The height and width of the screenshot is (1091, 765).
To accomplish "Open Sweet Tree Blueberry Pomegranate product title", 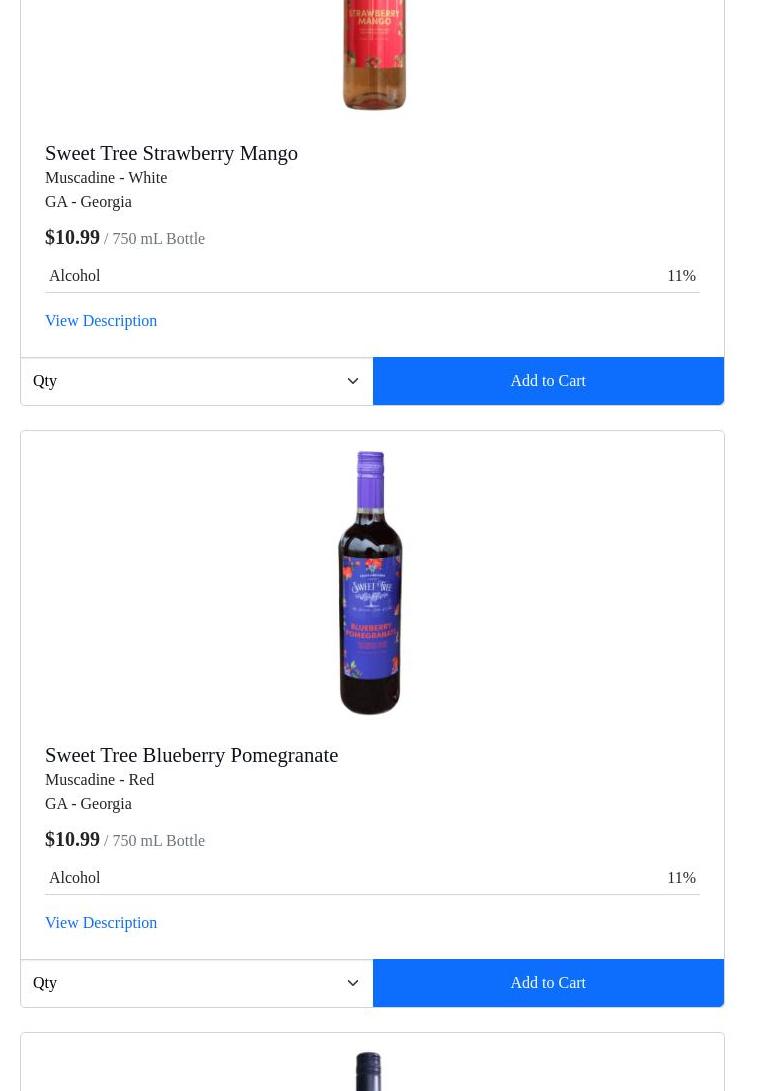I will (191, 755).
